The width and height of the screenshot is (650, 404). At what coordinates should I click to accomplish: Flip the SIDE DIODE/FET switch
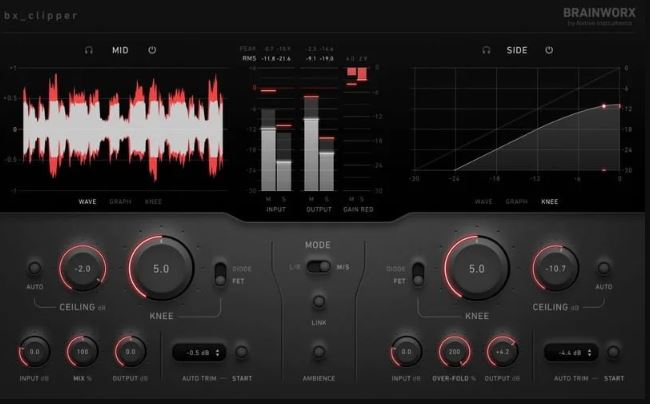pos(418,274)
